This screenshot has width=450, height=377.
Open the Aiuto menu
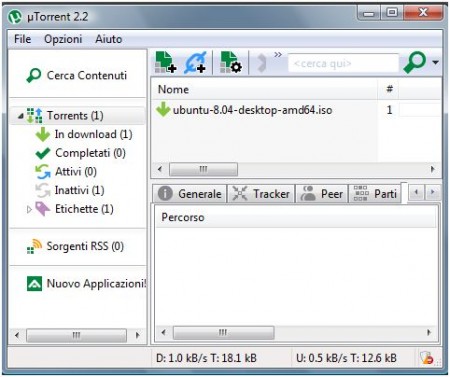(x=108, y=39)
